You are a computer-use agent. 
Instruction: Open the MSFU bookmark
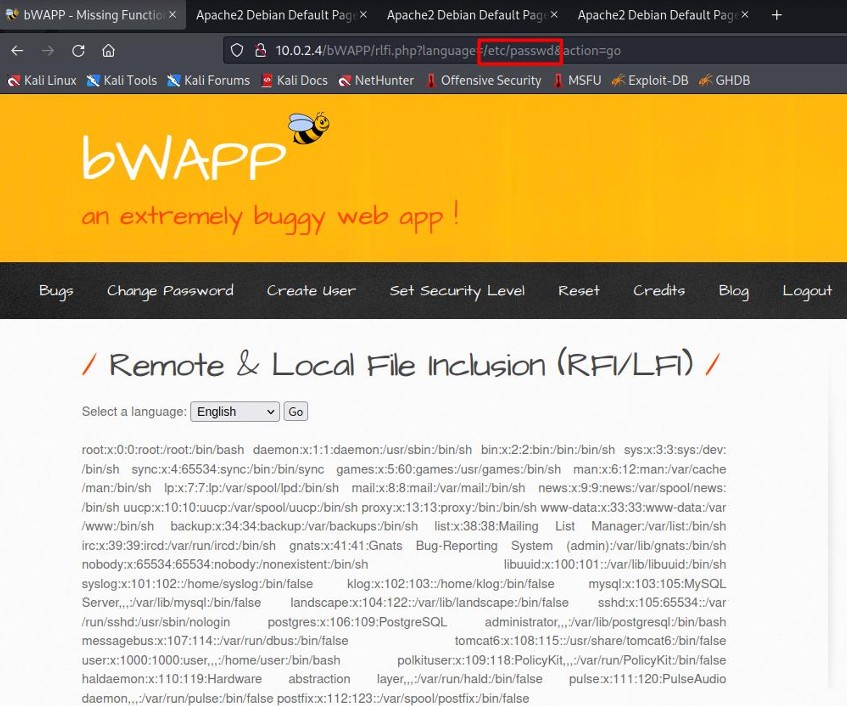577,80
